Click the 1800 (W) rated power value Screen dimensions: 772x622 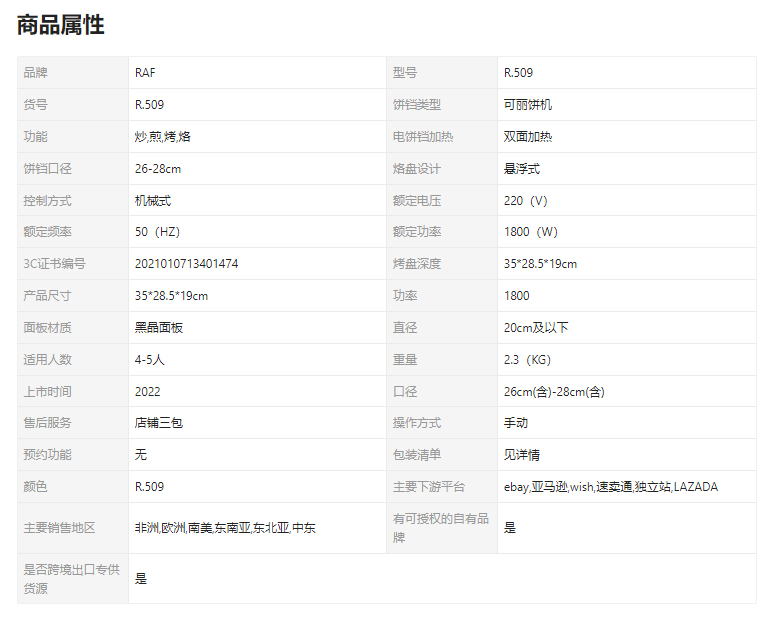[530, 232]
